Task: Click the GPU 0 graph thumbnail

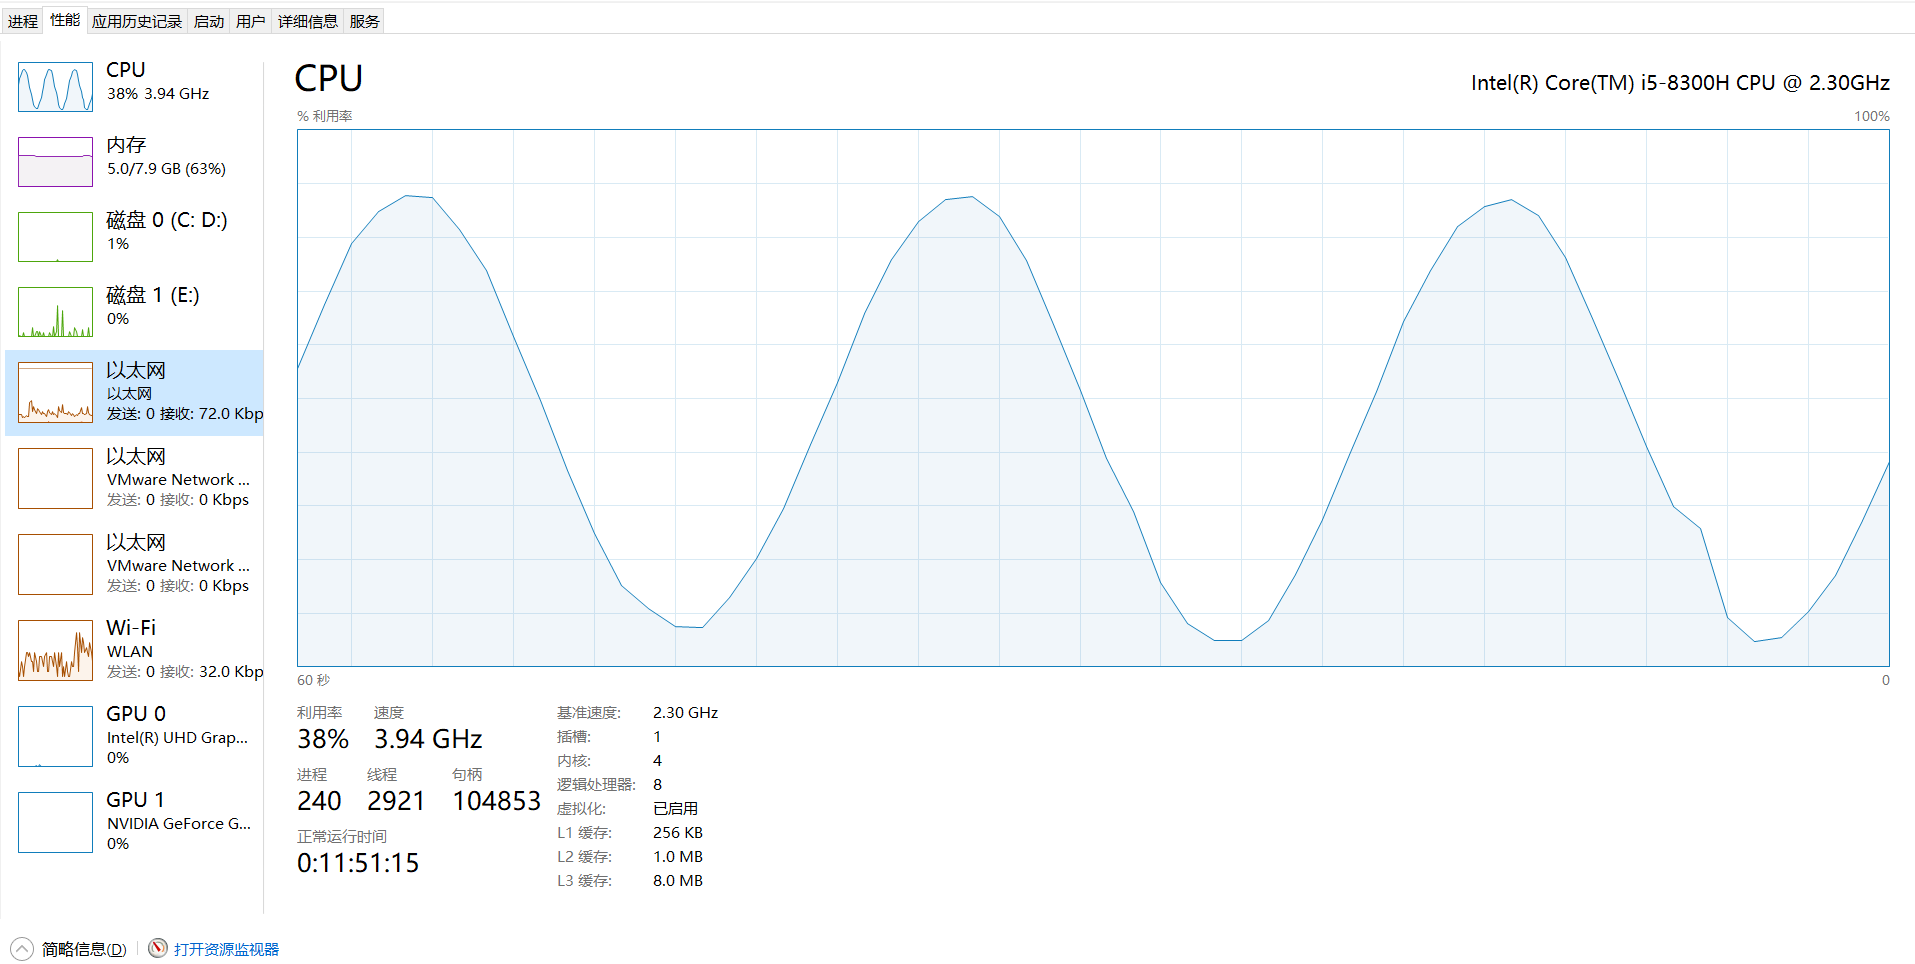Action: click(x=55, y=736)
